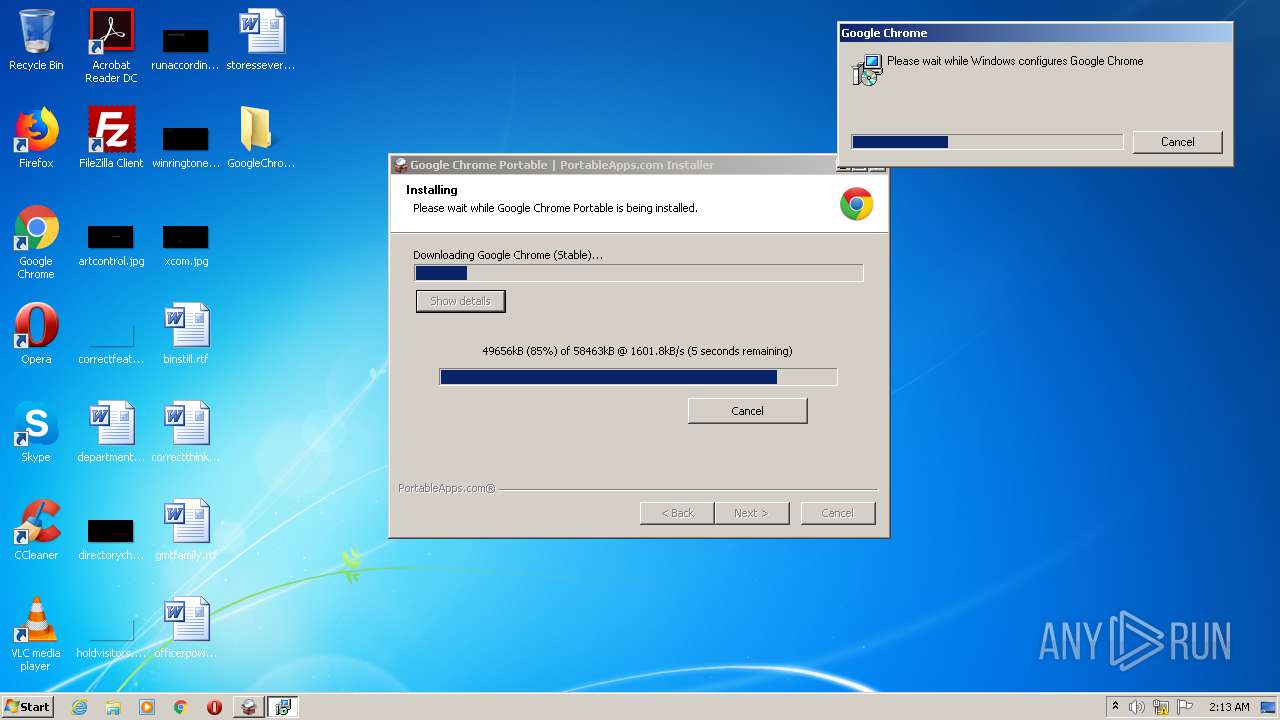
Task: Click the Windows Installer dialog icon
Action: (x=866, y=70)
